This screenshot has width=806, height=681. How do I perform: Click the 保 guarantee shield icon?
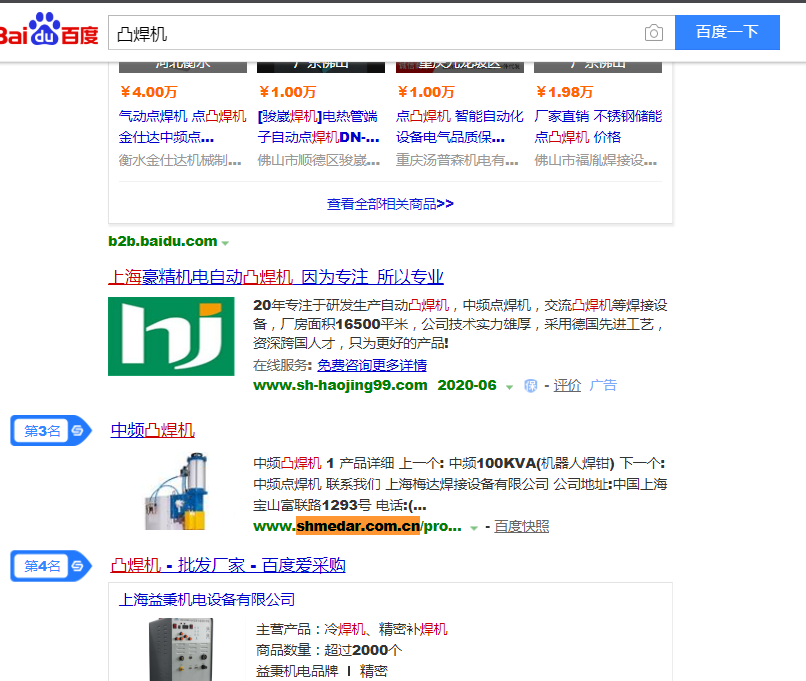(x=530, y=385)
